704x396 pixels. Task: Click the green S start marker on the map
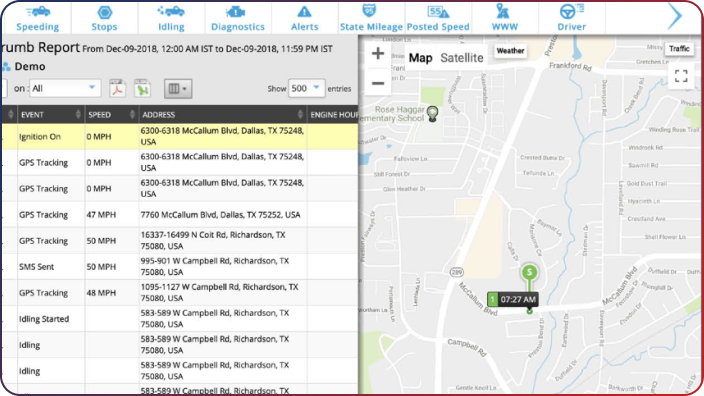pyautogui.click(x=529, y=273)
